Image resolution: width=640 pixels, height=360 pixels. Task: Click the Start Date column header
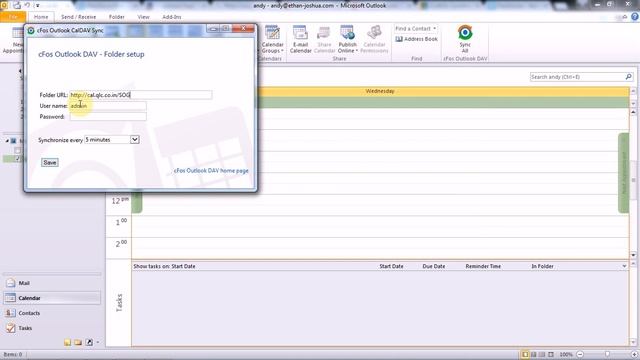click(391, 266)
